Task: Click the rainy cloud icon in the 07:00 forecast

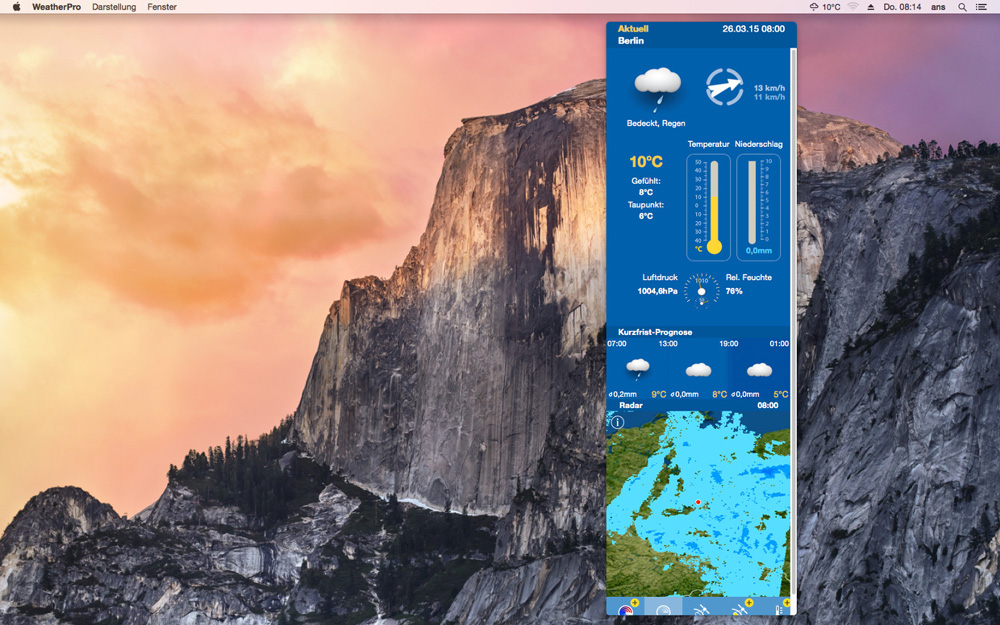Action: pos(638,368)
